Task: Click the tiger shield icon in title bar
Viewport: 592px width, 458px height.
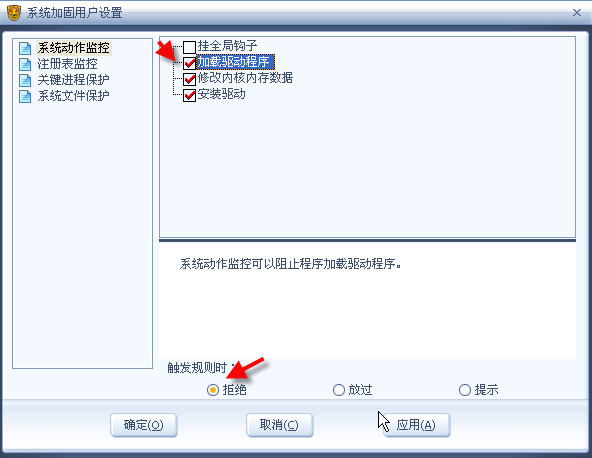Action: coord(14,13)
